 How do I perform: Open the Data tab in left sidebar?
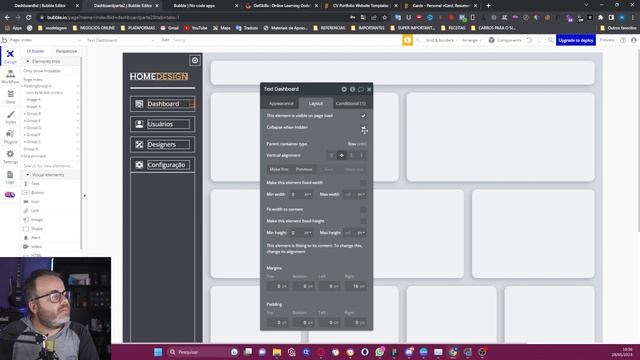pos(10,97)
